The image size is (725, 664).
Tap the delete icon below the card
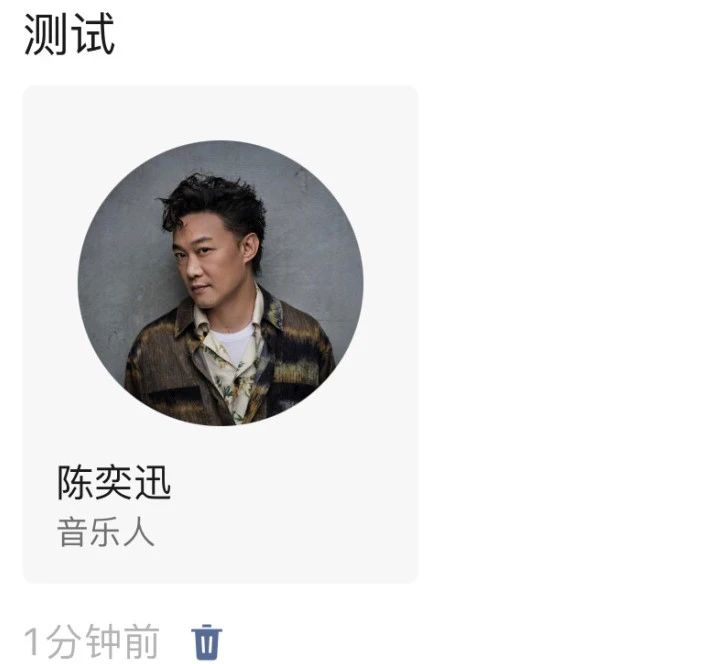[207, 642]
